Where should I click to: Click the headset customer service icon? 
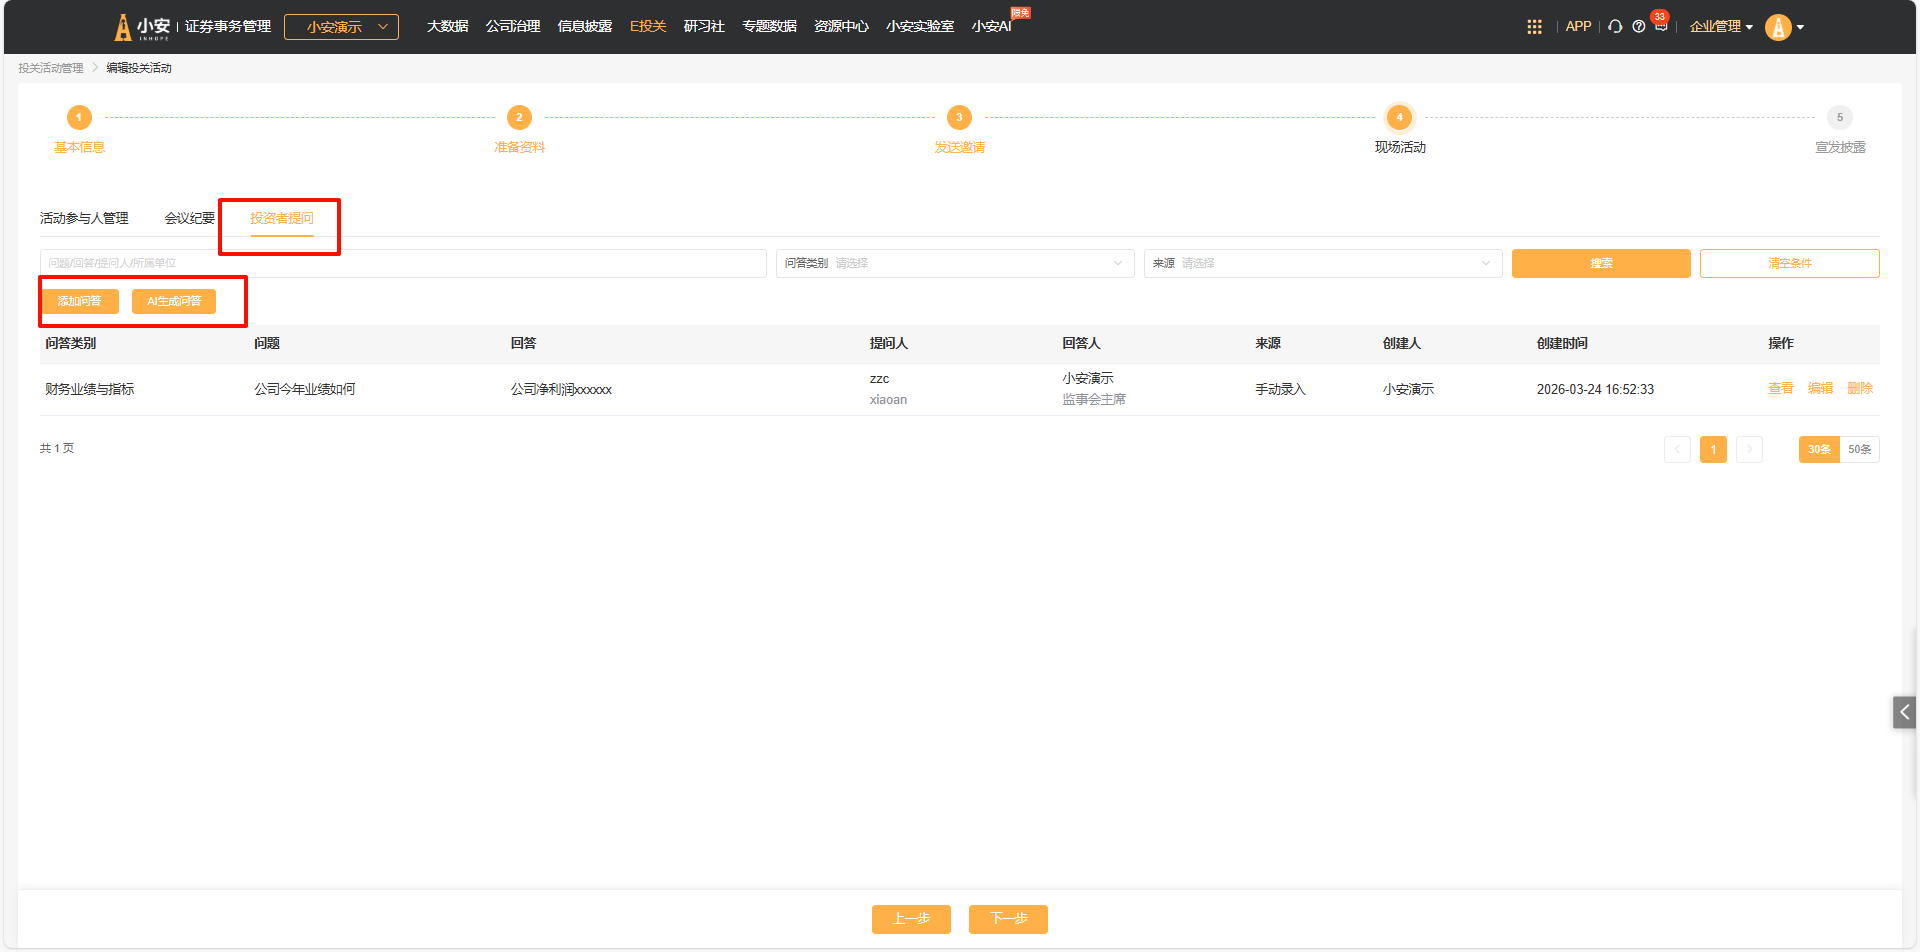[x=1615, y=27]
